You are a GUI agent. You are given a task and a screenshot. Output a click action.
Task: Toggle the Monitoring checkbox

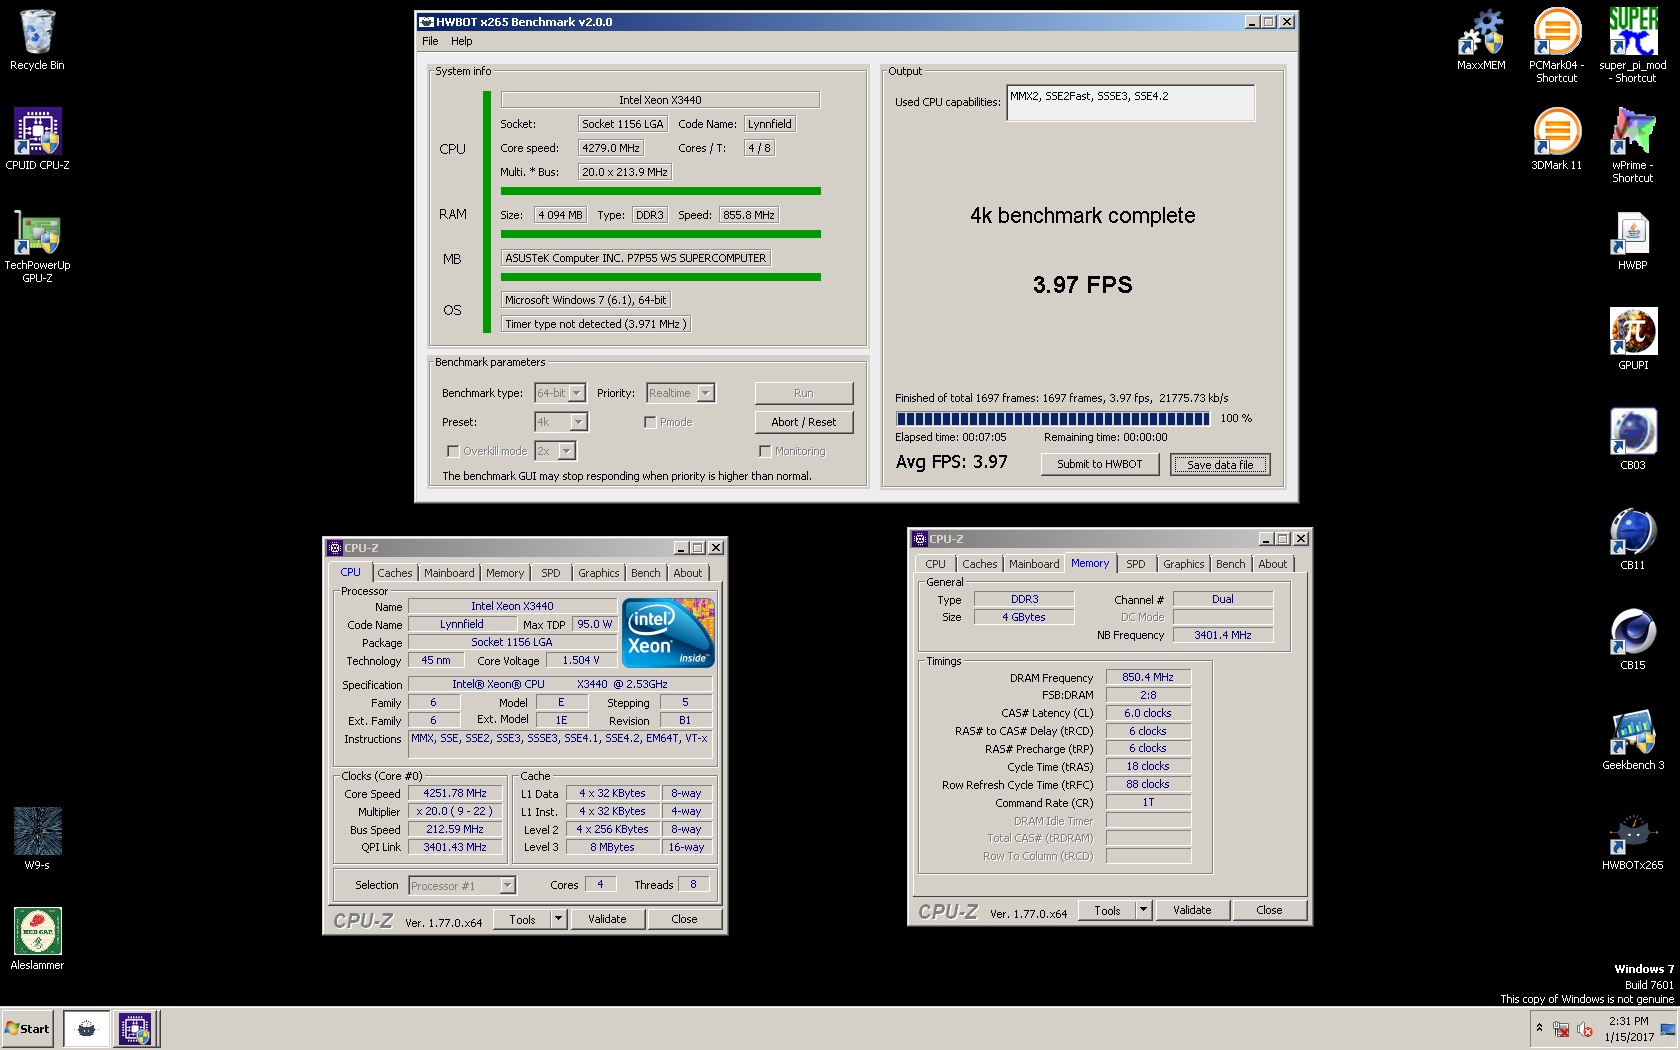point(765,451)
